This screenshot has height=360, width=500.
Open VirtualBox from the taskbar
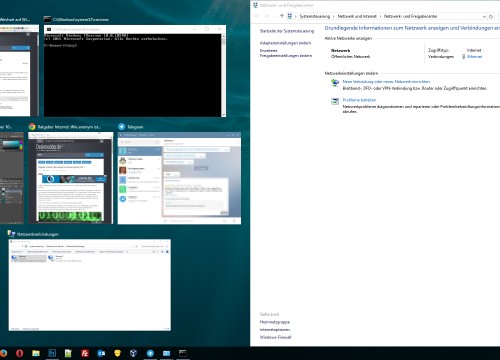tap(134, 353)
